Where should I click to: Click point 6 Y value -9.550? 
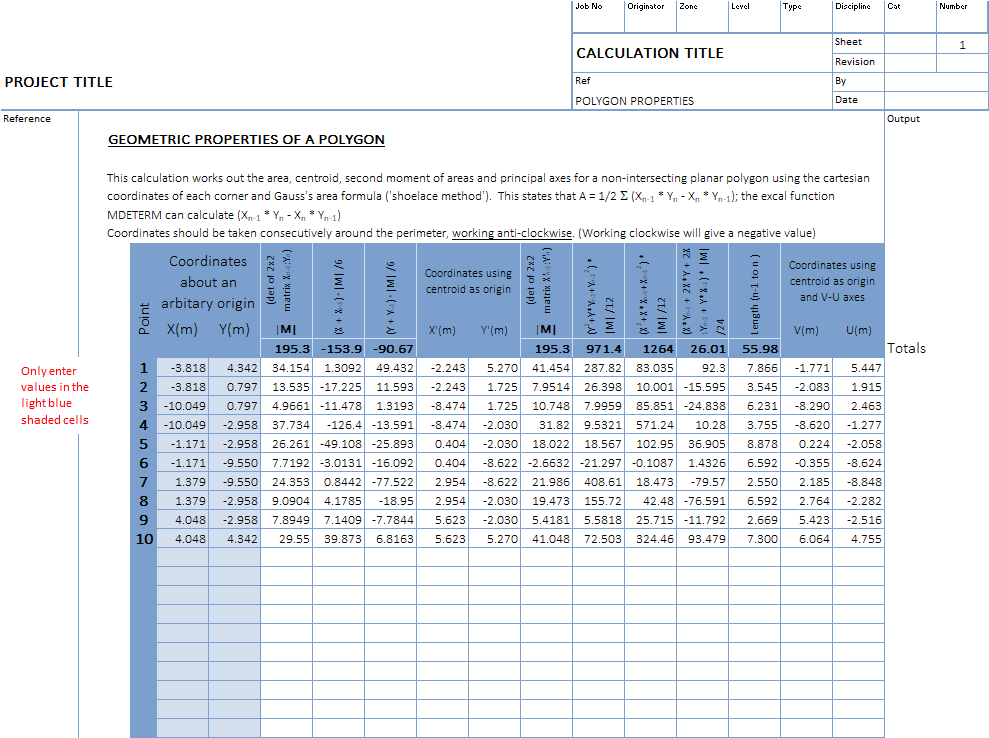coord(235,463)
